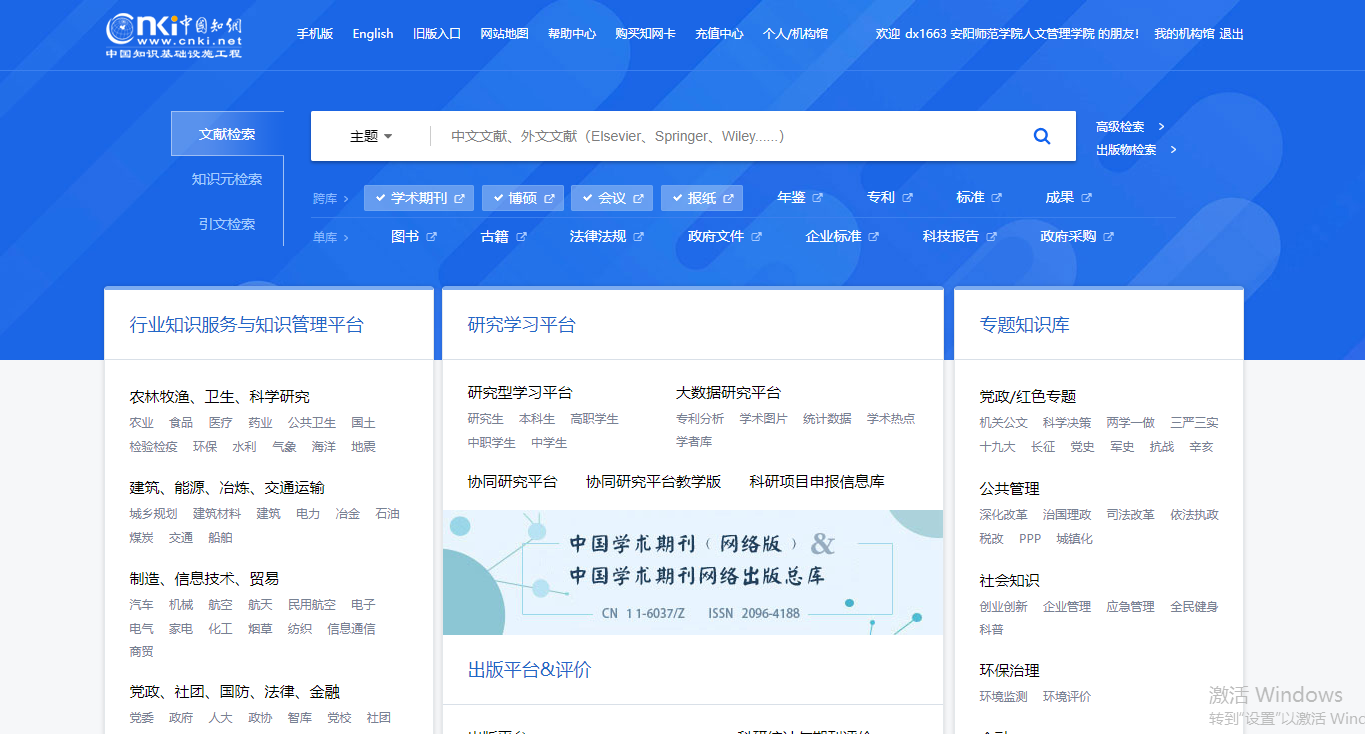Image resolution: width=1365 pixels, height=734 pixels.
Task: Click the arrow beside 高级检索
Action: [x=1161, y=127]
